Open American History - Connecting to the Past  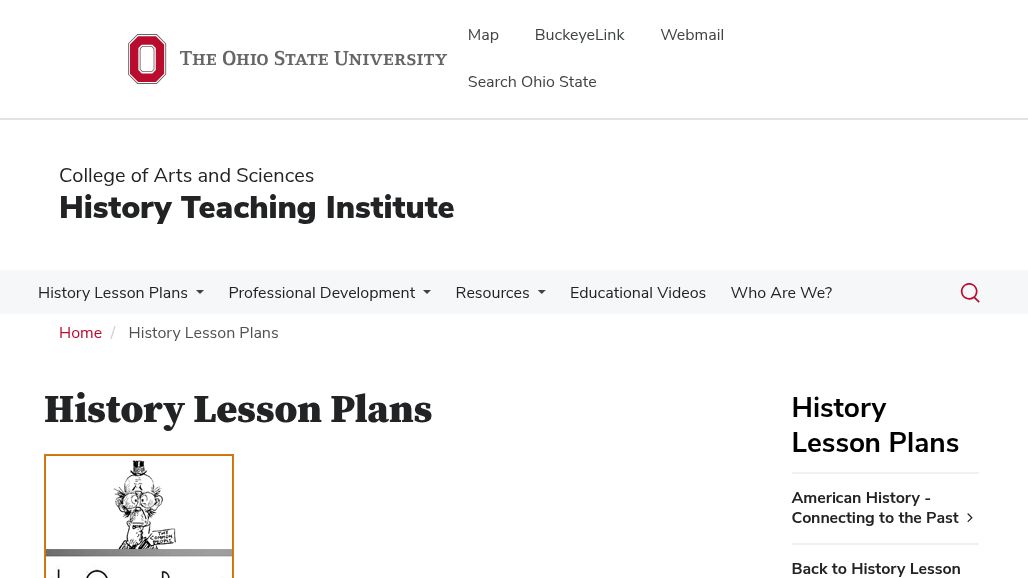pos(874,508)
